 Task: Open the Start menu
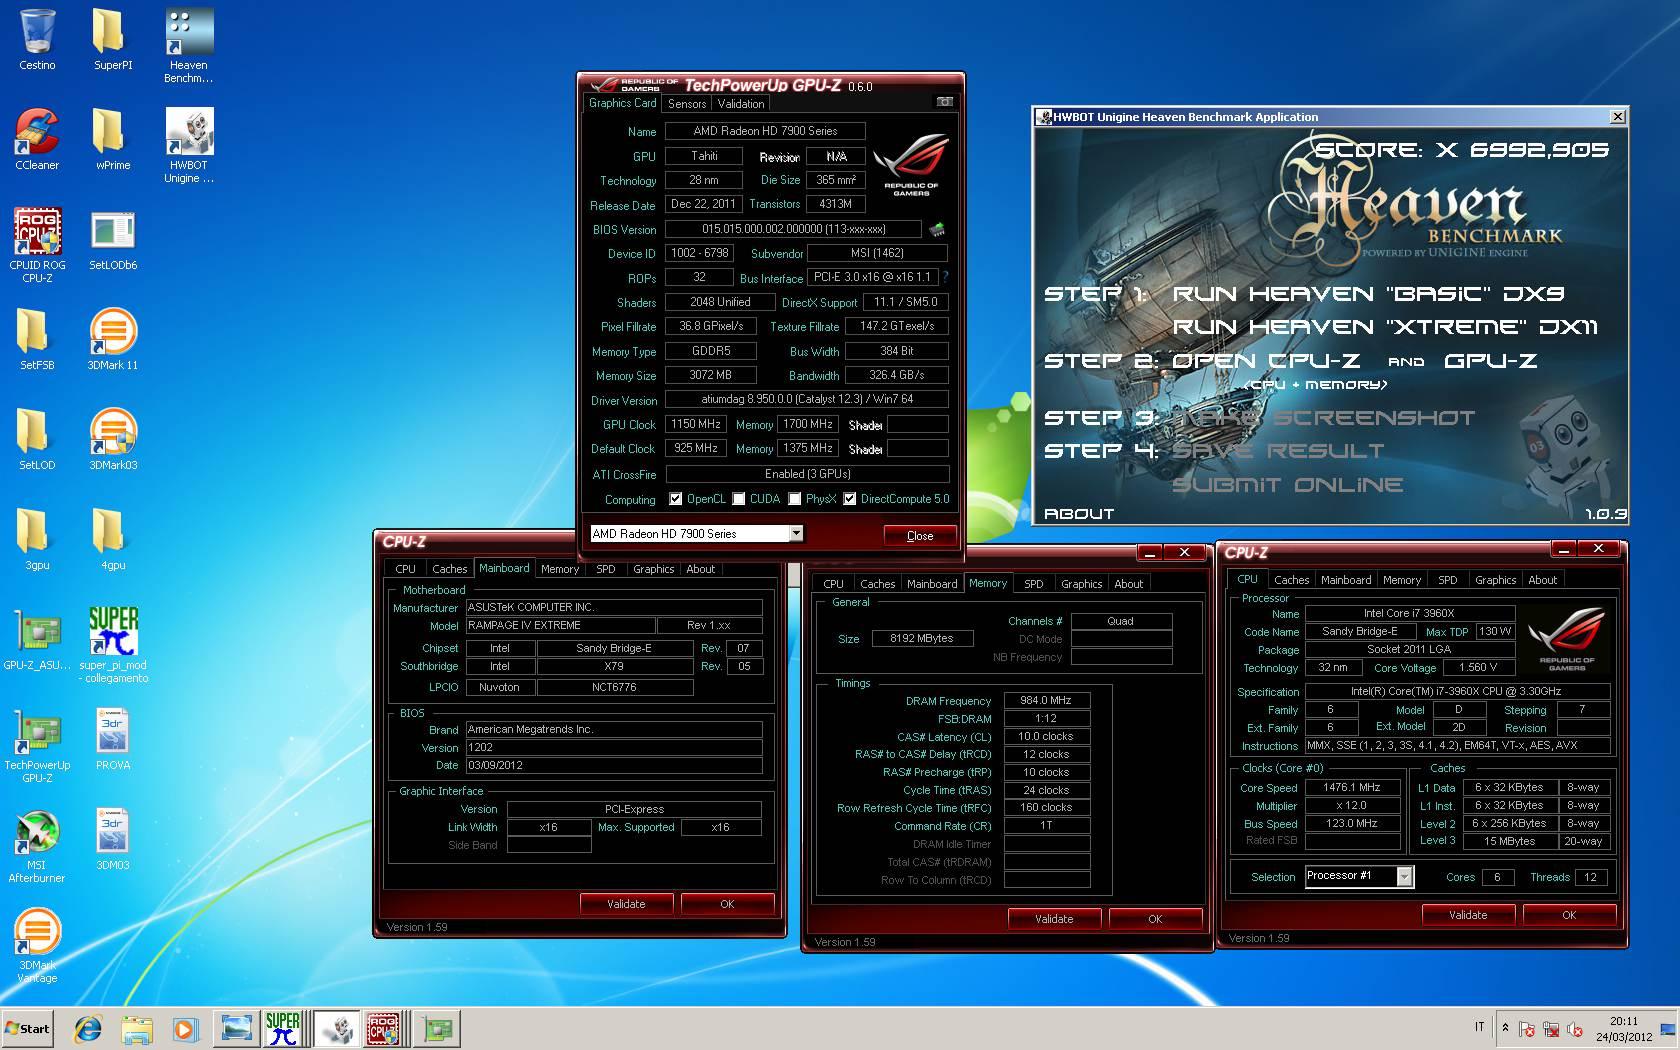coord(29,1028)
